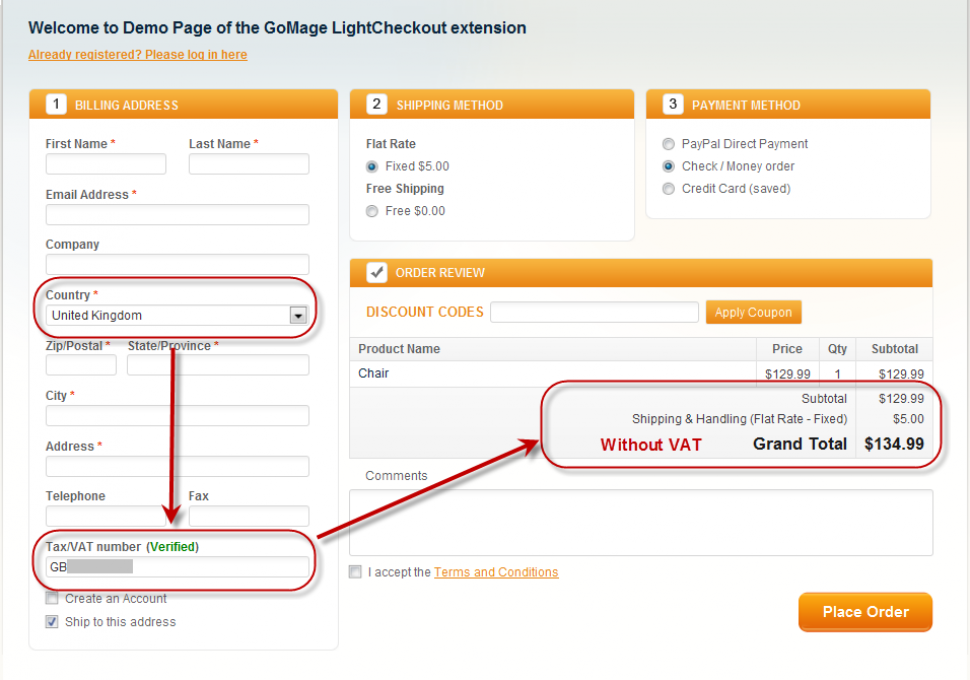
Task: Click the Order Review checkmark icon
Action: [x=377, y=273]
